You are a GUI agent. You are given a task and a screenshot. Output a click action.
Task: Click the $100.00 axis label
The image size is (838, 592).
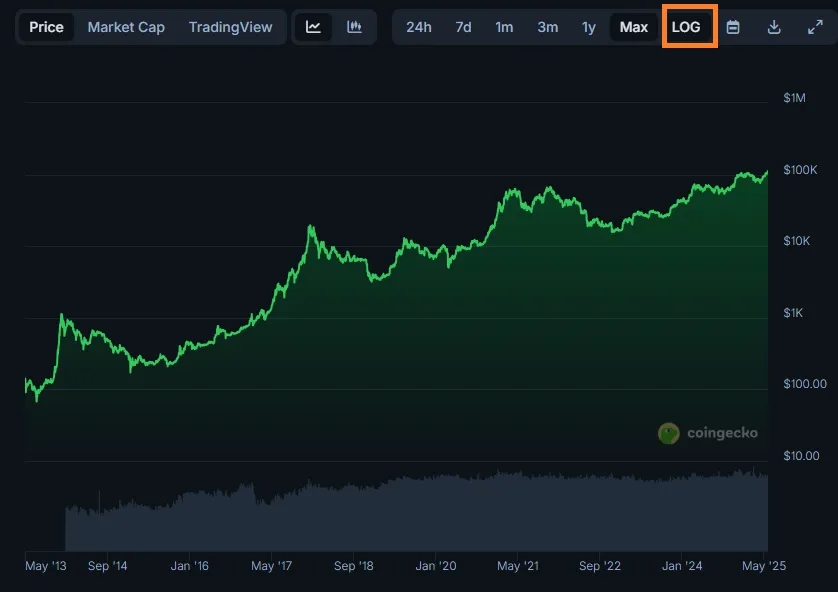point(805,384)
